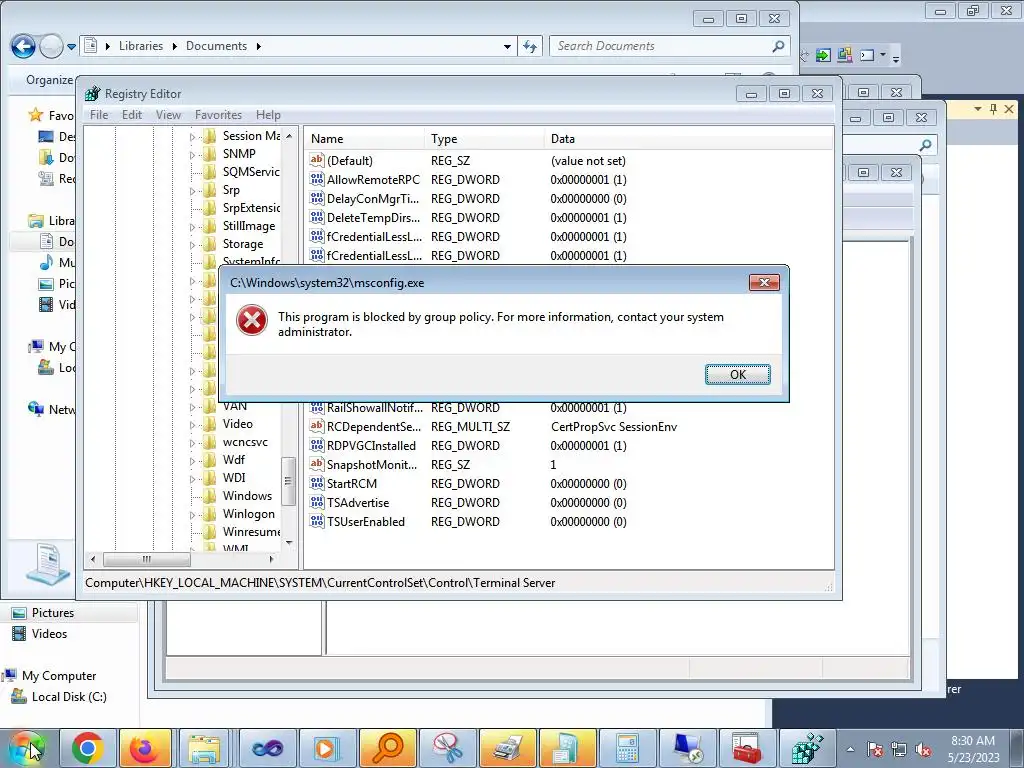Select the AllowRemoteRPC value icon

click(x=317, y=179)
